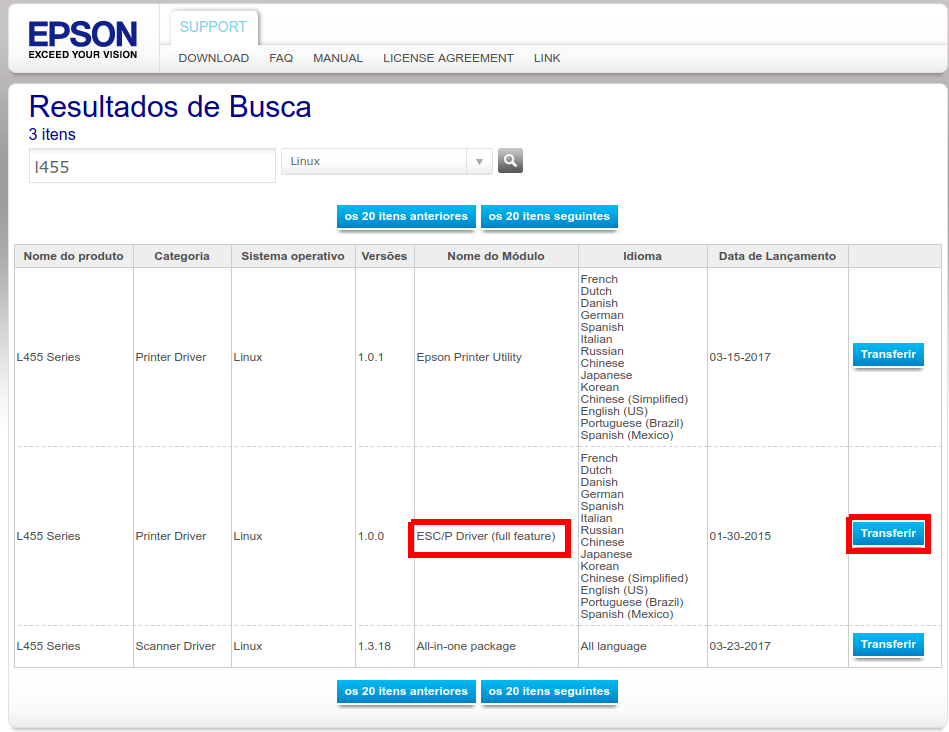949x732 pixels.
Task: Select version '1.3.18' cell
Action: pos(374,646)
